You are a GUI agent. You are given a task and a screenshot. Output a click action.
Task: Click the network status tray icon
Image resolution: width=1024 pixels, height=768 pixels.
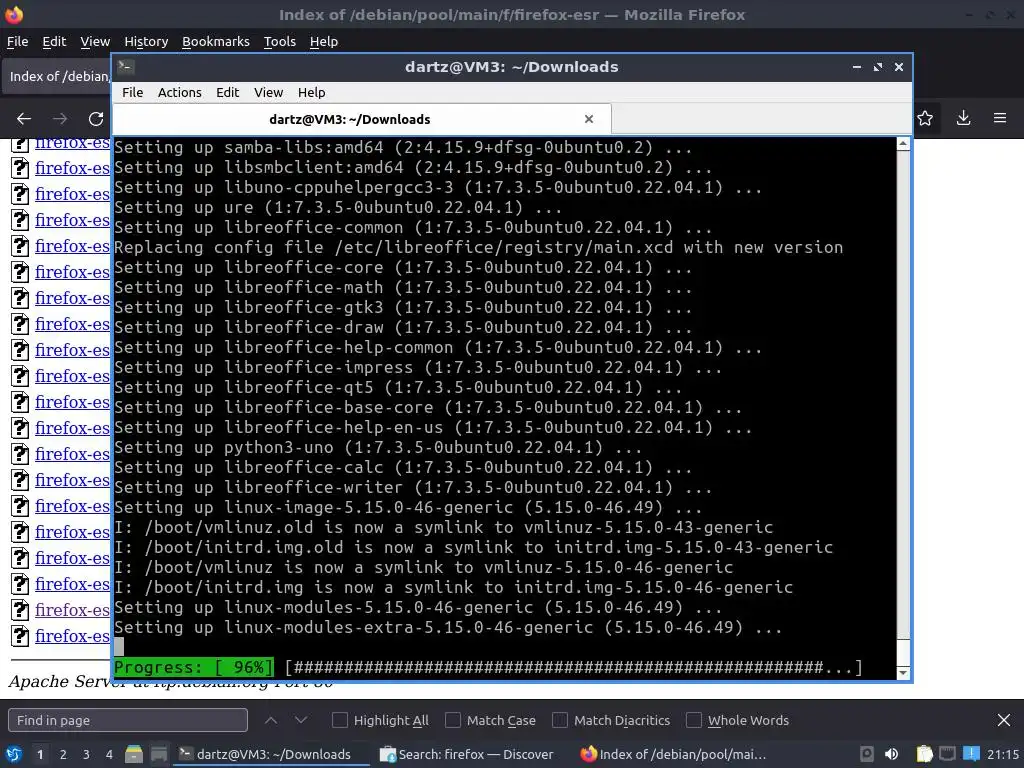947,754
